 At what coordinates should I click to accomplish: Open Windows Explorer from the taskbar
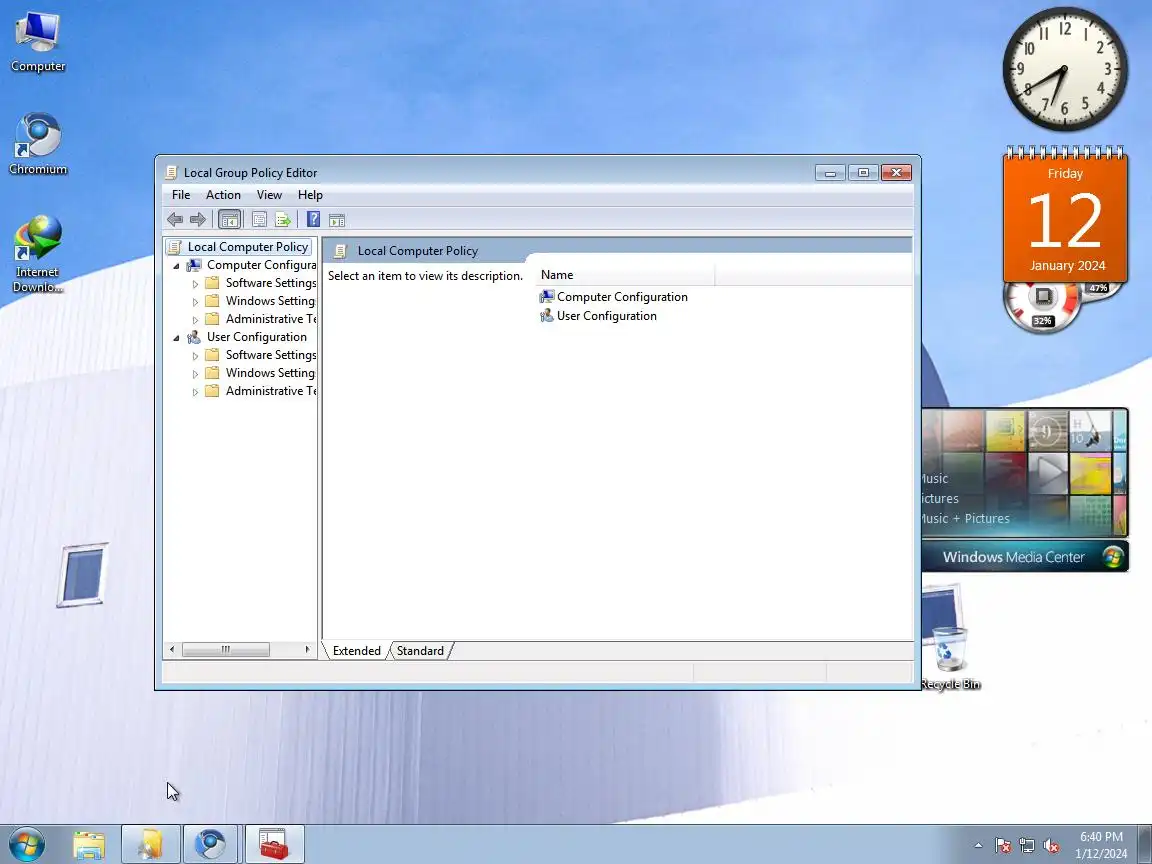pyautogui.click(x=89, y=844)
